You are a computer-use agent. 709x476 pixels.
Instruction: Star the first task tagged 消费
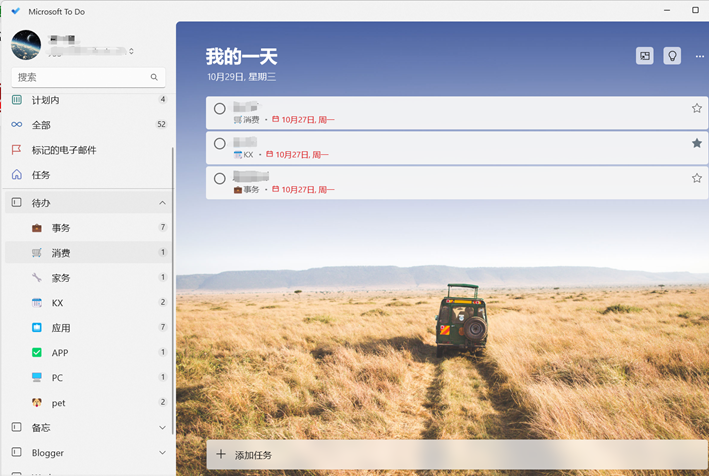click(x=697, y=108)
